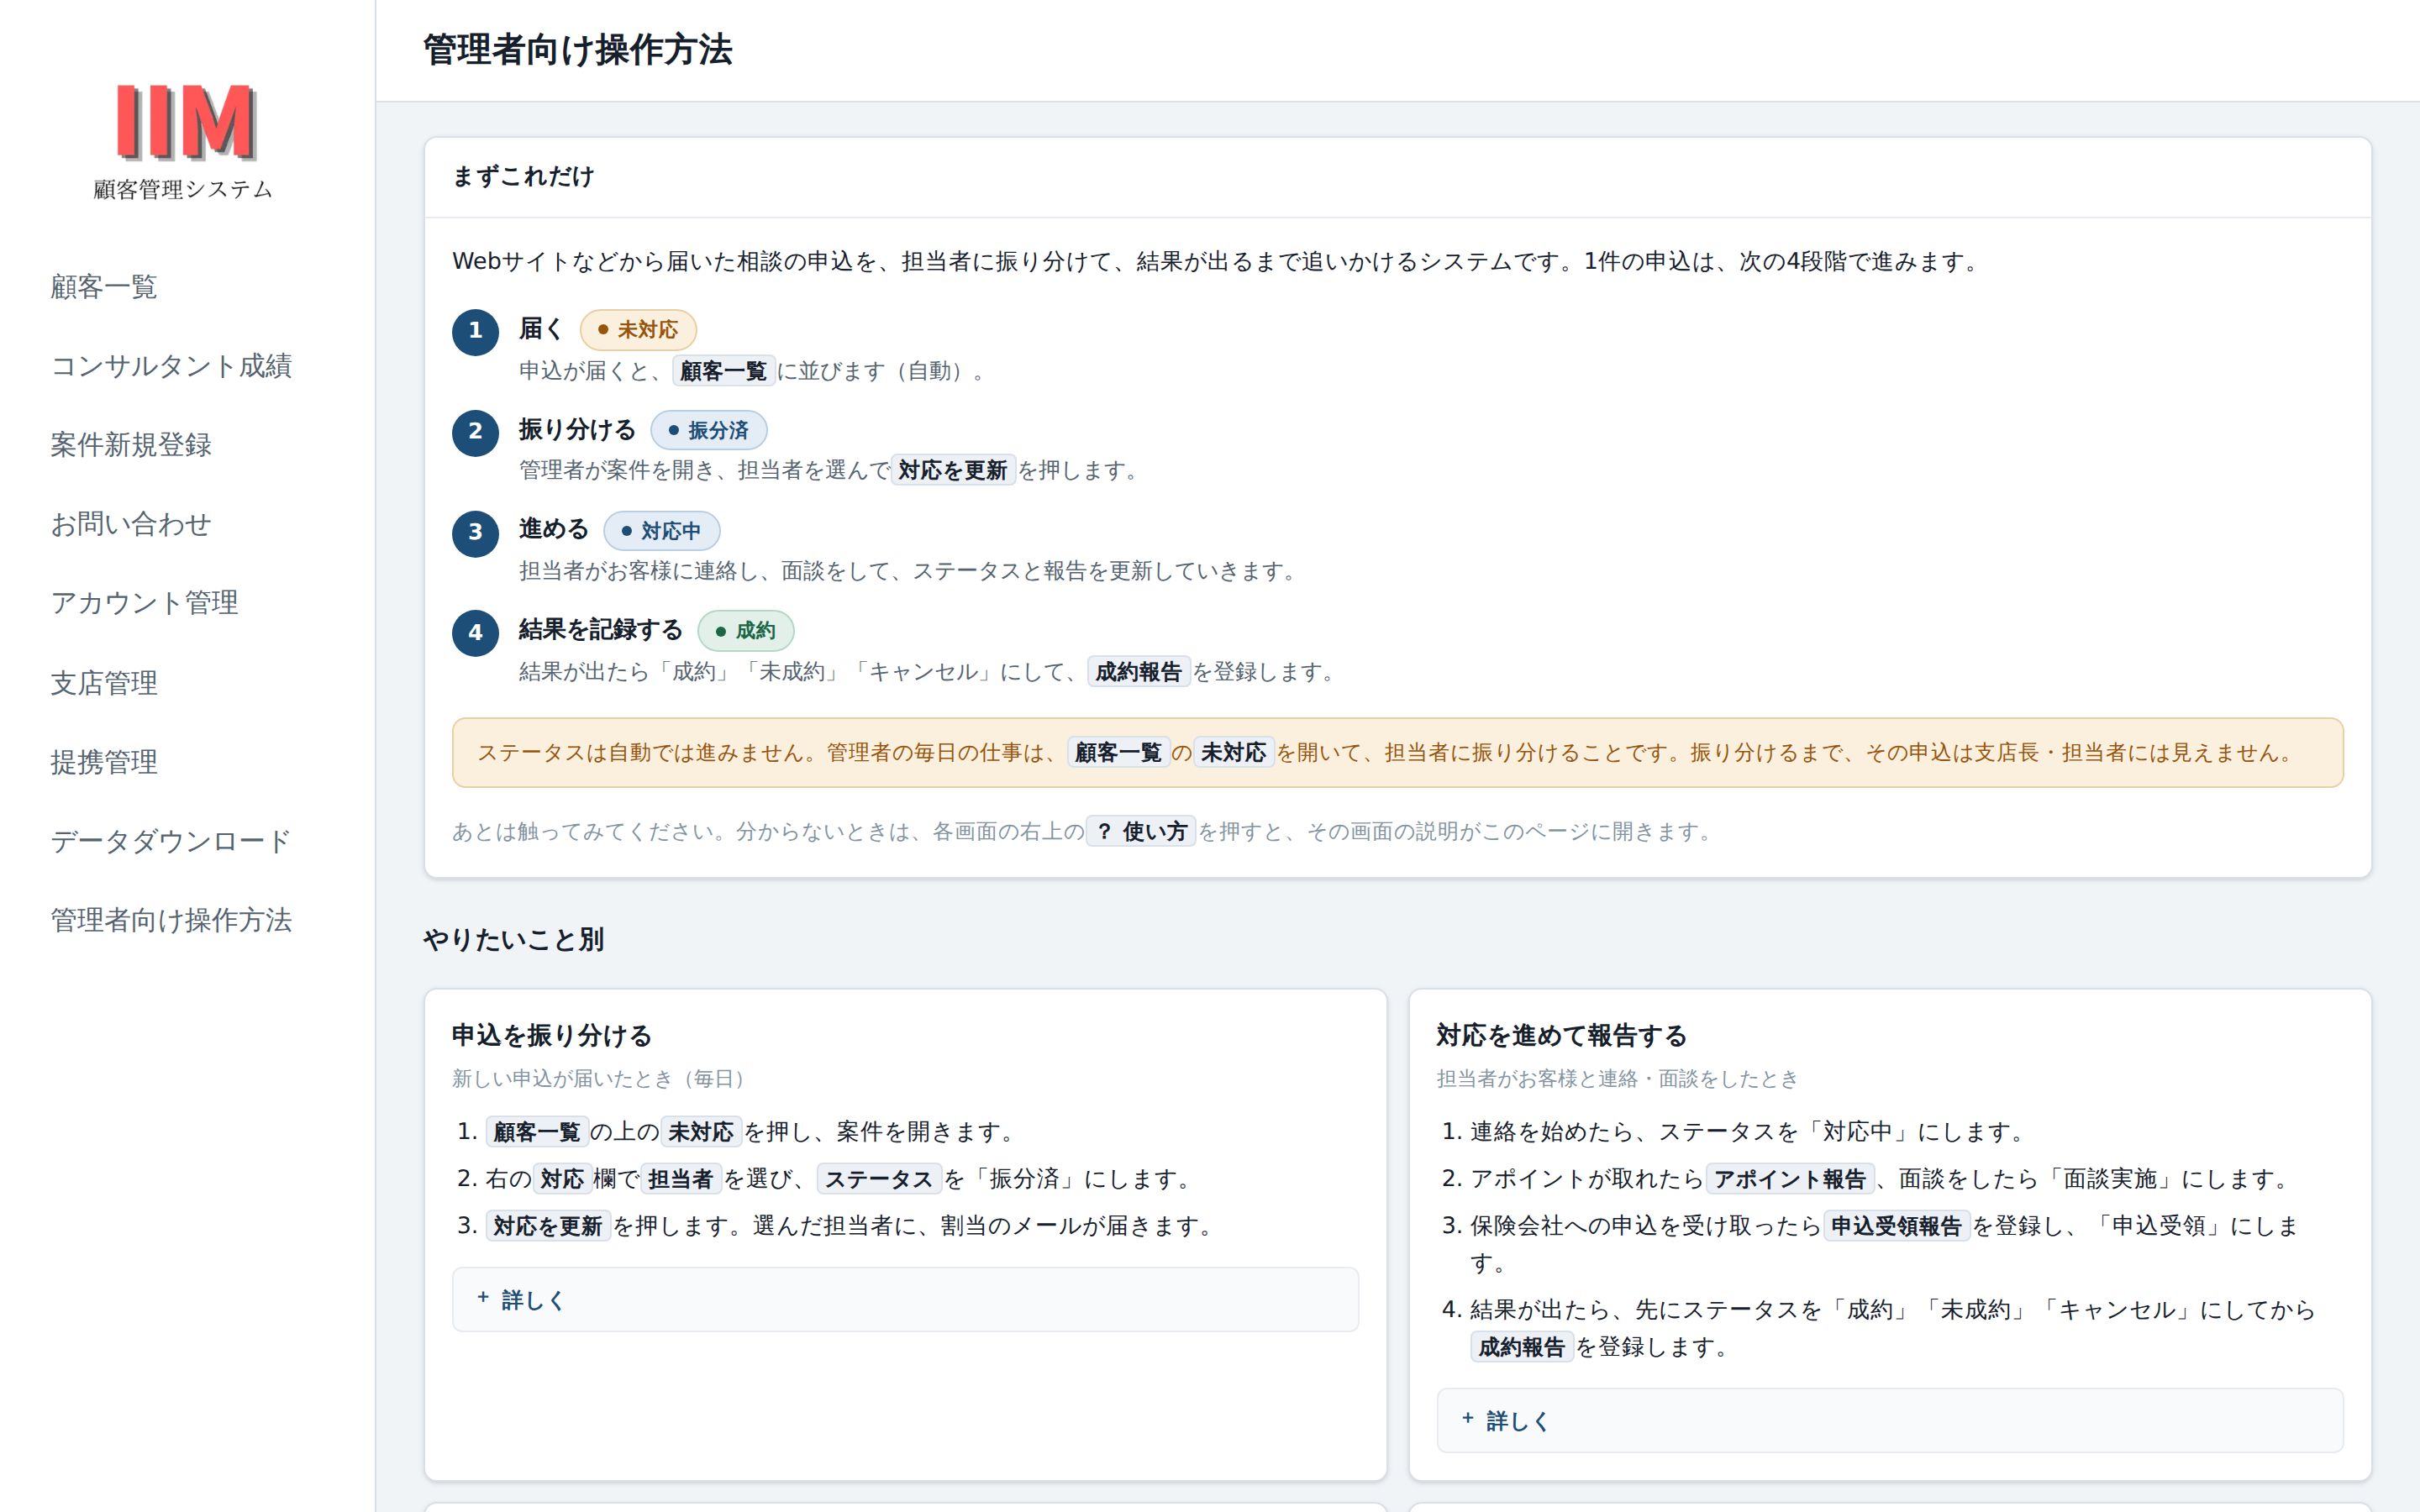Click the ？ 使い方 keycap label
This screenshot has width=2420, height=1512.
pos(1141,831)
